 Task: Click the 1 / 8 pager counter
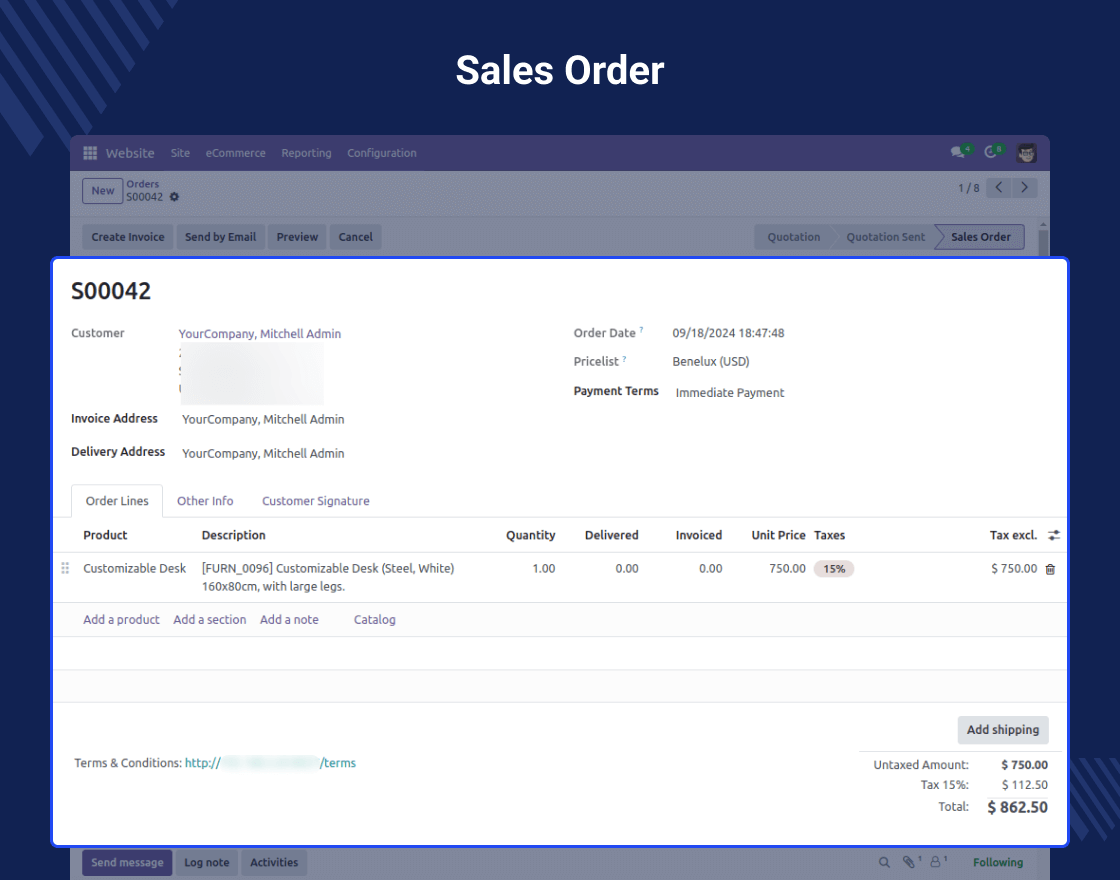coord(969,188)
